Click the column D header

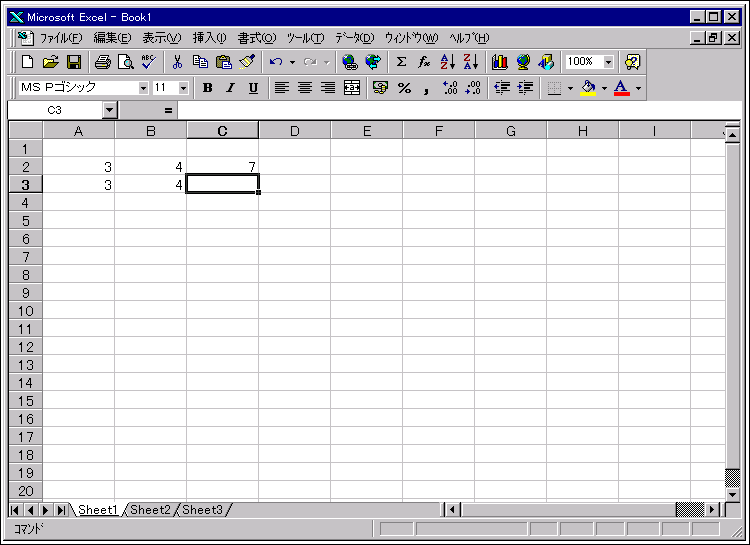(295, 131)
